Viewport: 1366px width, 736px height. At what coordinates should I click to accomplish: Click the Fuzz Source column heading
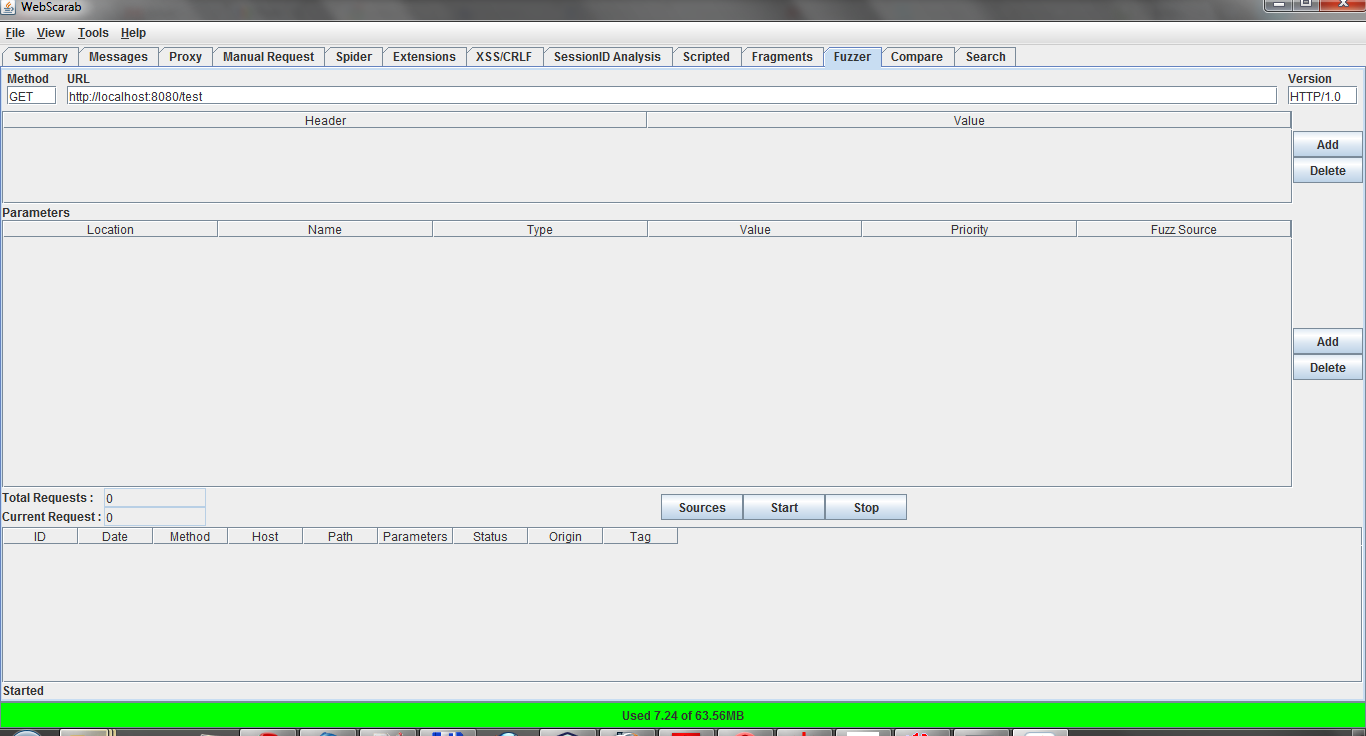point(1184,229)
